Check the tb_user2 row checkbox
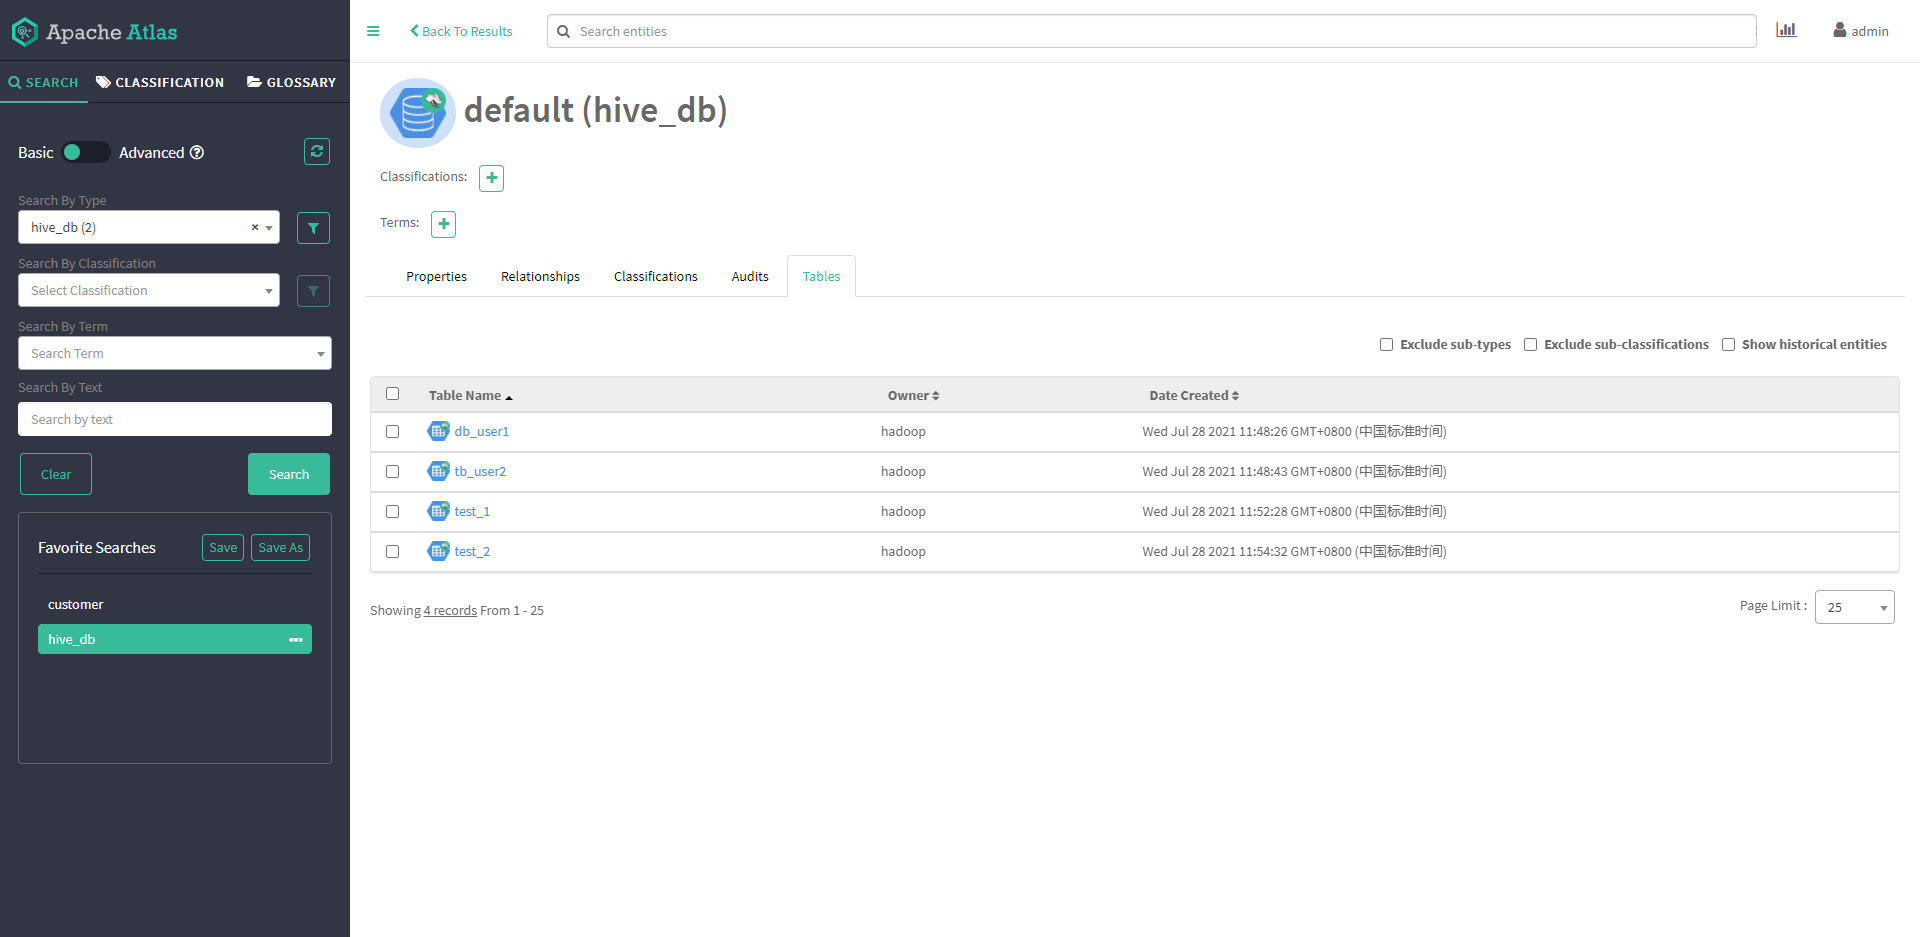The image size is (1920, 937). click(392, 472)
